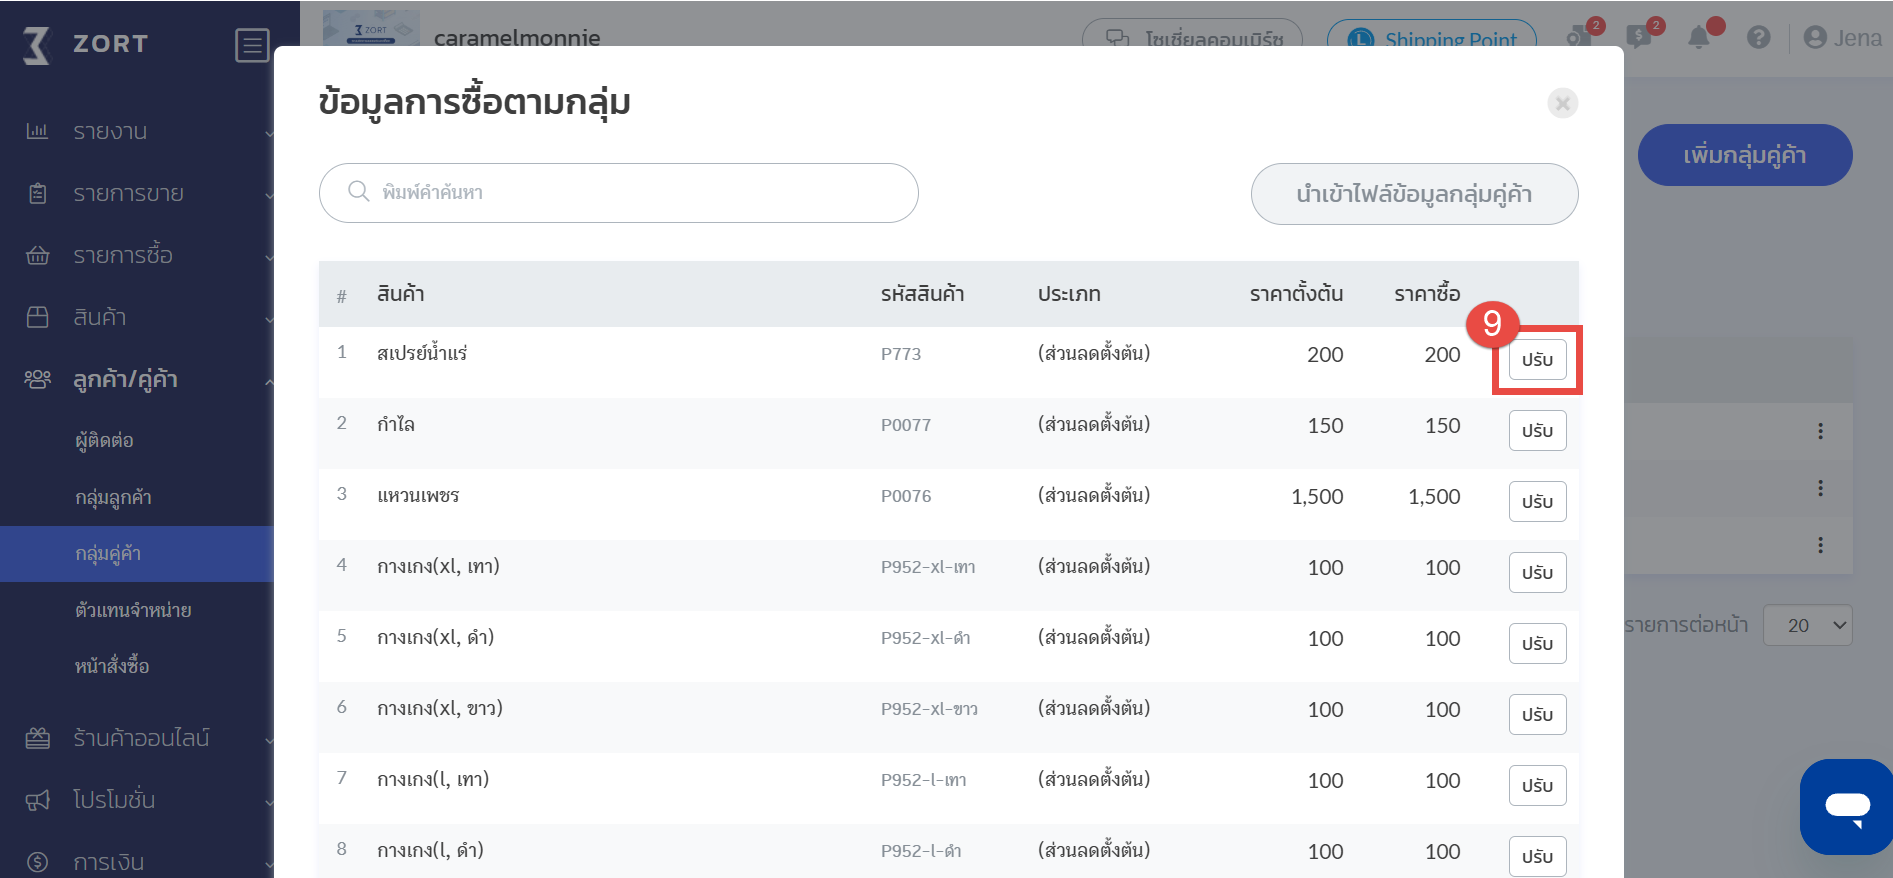Click the Jena user profile icon
Image resolution: width=1893 pixels, height=878 pixels.
1814,38
